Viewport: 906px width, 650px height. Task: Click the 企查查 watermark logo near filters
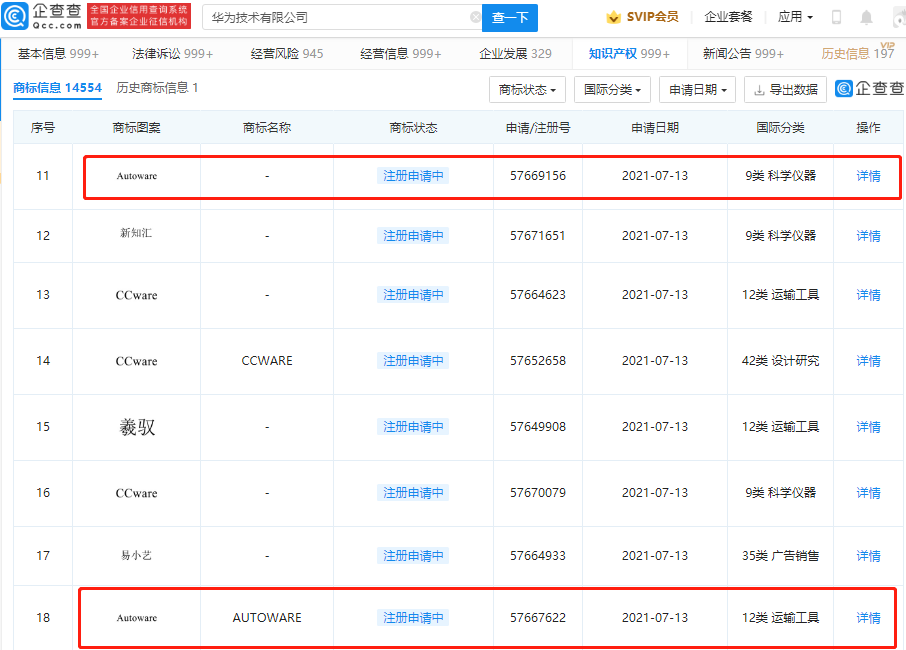pos(864,89)
